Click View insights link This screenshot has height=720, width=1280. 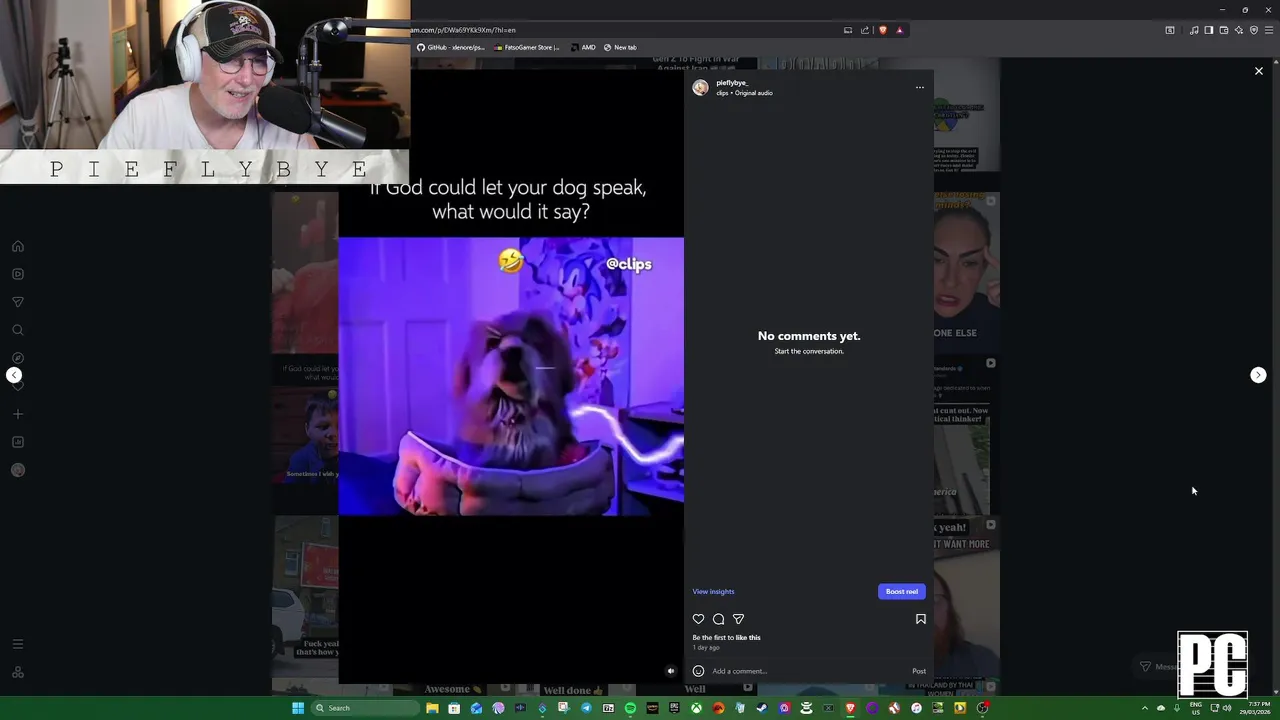[713, 591]
